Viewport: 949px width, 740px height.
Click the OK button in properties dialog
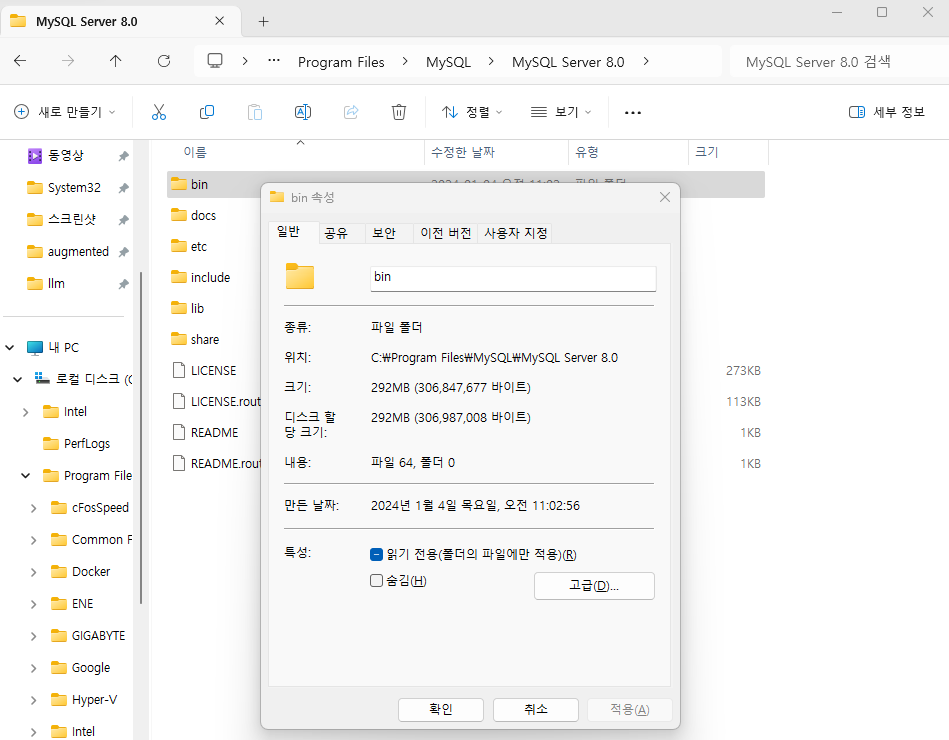pos(441,709)
